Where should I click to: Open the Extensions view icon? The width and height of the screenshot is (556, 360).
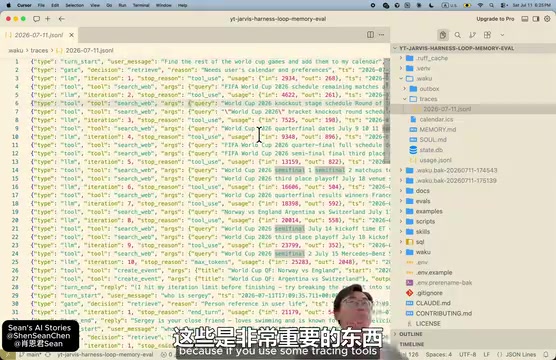487,35
